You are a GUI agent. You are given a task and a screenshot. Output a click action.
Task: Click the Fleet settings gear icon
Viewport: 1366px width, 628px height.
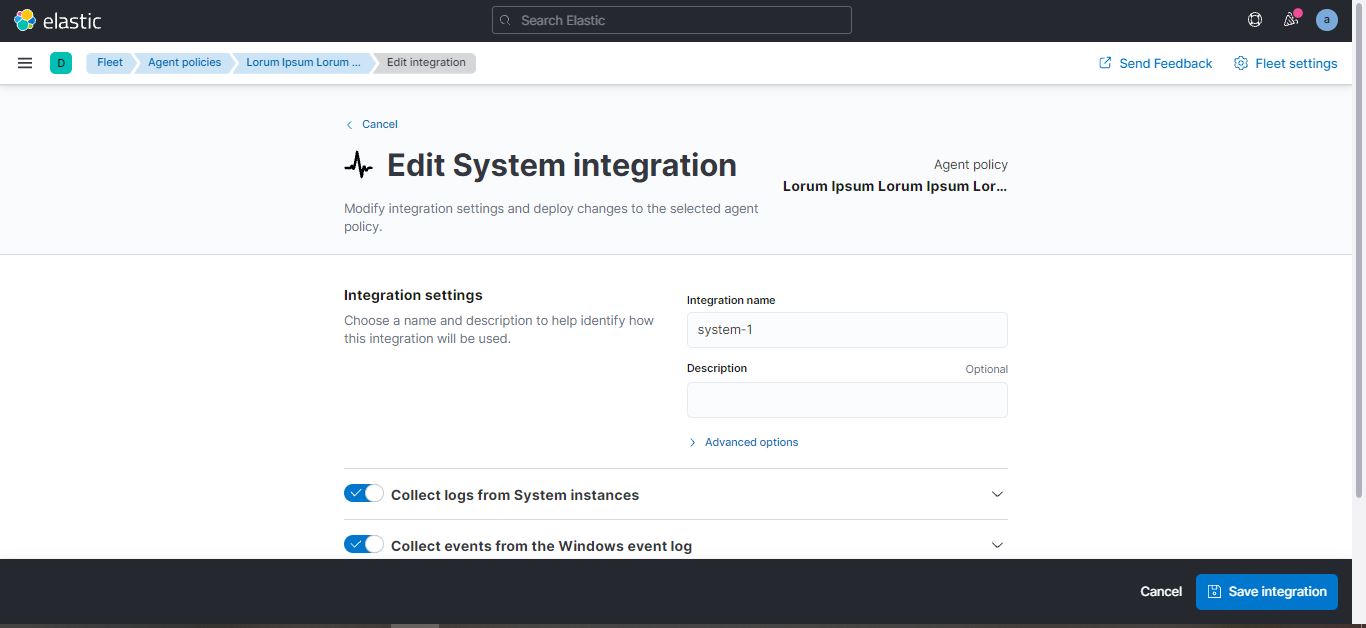(1241, 63)
